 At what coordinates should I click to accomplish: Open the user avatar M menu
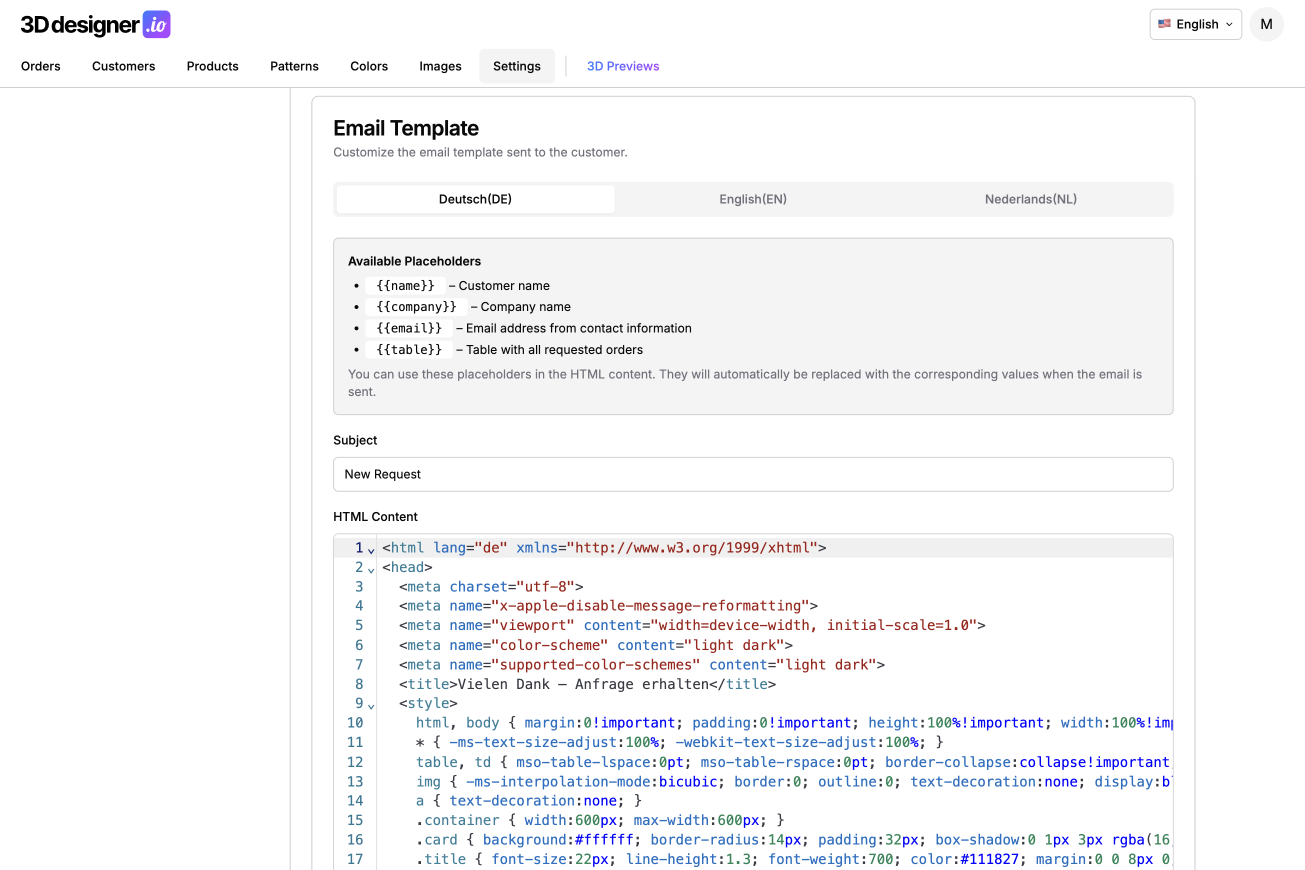[1266, 25]
